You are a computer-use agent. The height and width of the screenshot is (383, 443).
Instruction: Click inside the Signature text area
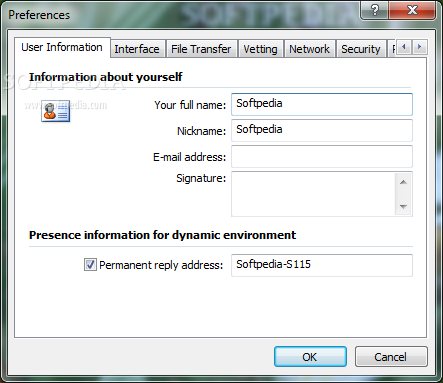tap(313, 194)
